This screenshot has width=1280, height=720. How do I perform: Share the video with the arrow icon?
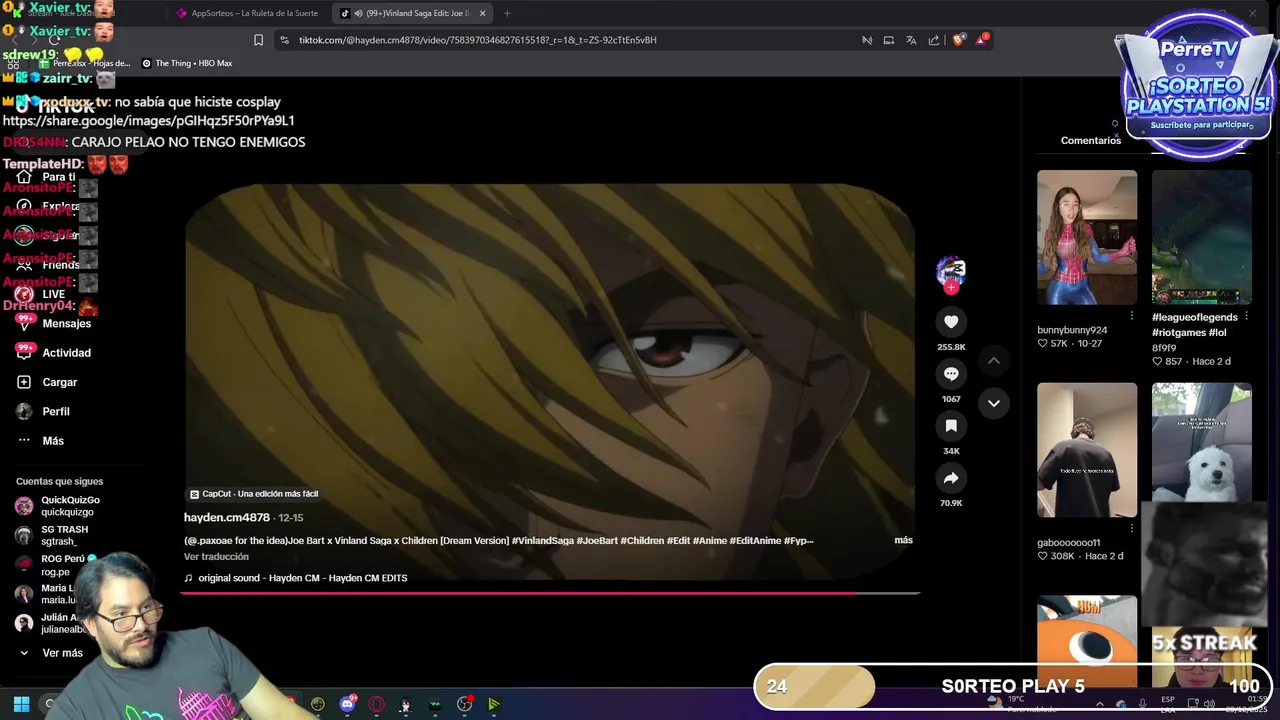tap(951, 478)
